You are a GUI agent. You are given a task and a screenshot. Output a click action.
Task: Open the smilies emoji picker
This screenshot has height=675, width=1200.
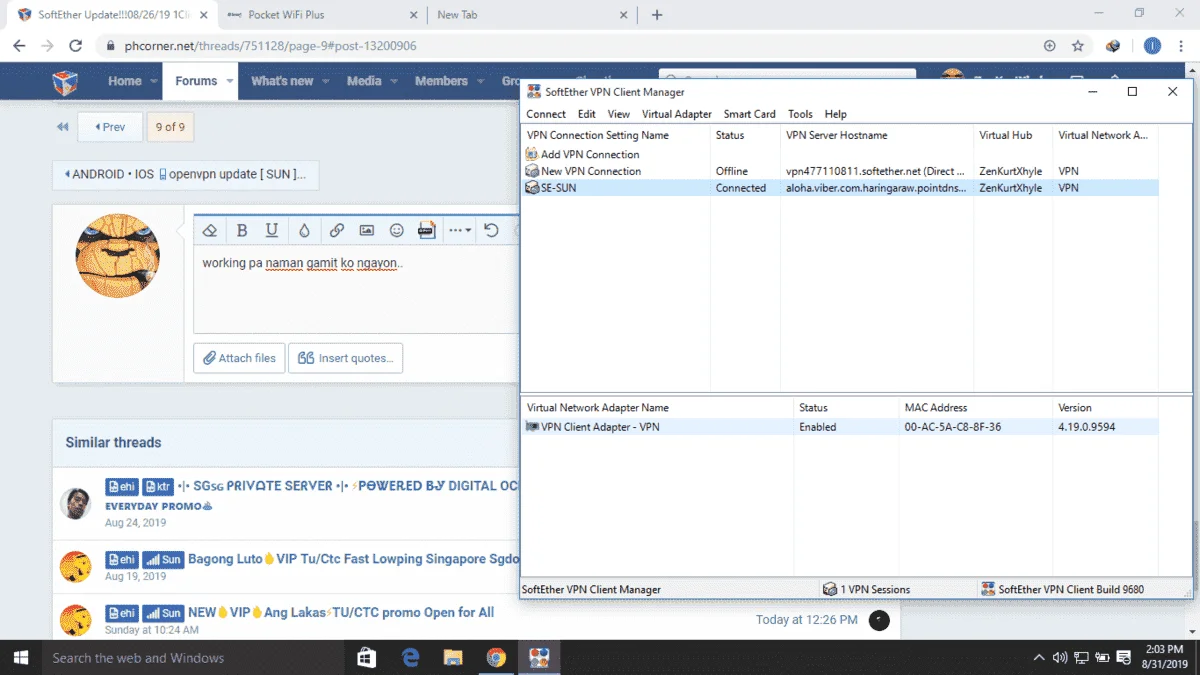tap(397, 230)
